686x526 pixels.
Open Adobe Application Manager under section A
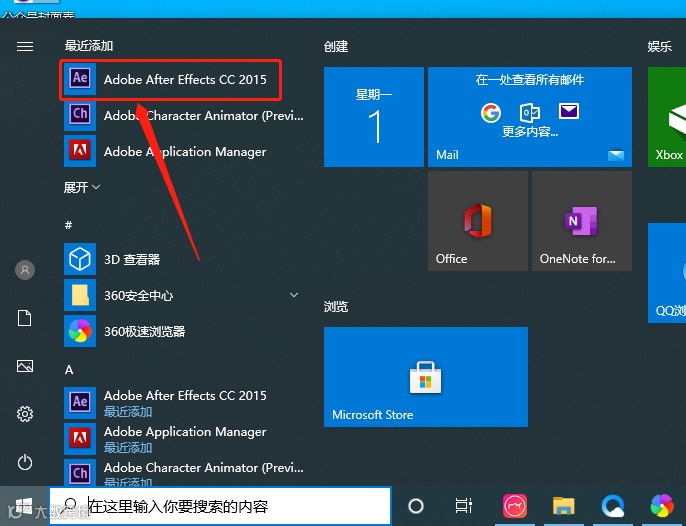[x=184, y=438]
